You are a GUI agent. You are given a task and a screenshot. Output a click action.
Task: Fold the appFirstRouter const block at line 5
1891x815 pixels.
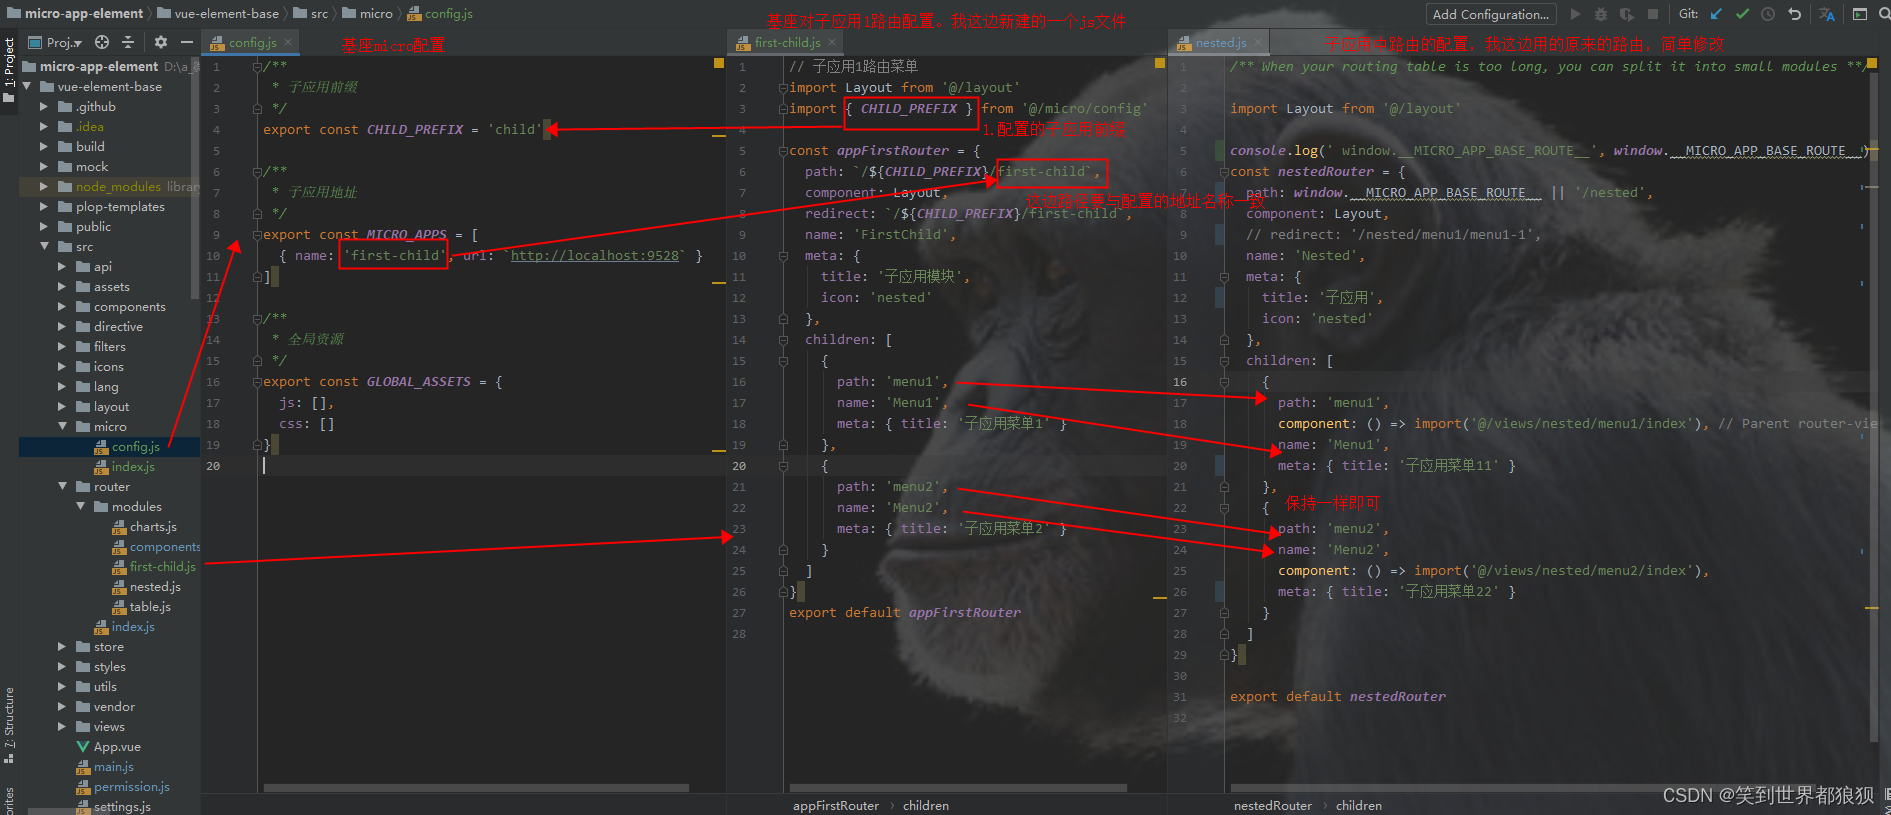tap(783, 151)
